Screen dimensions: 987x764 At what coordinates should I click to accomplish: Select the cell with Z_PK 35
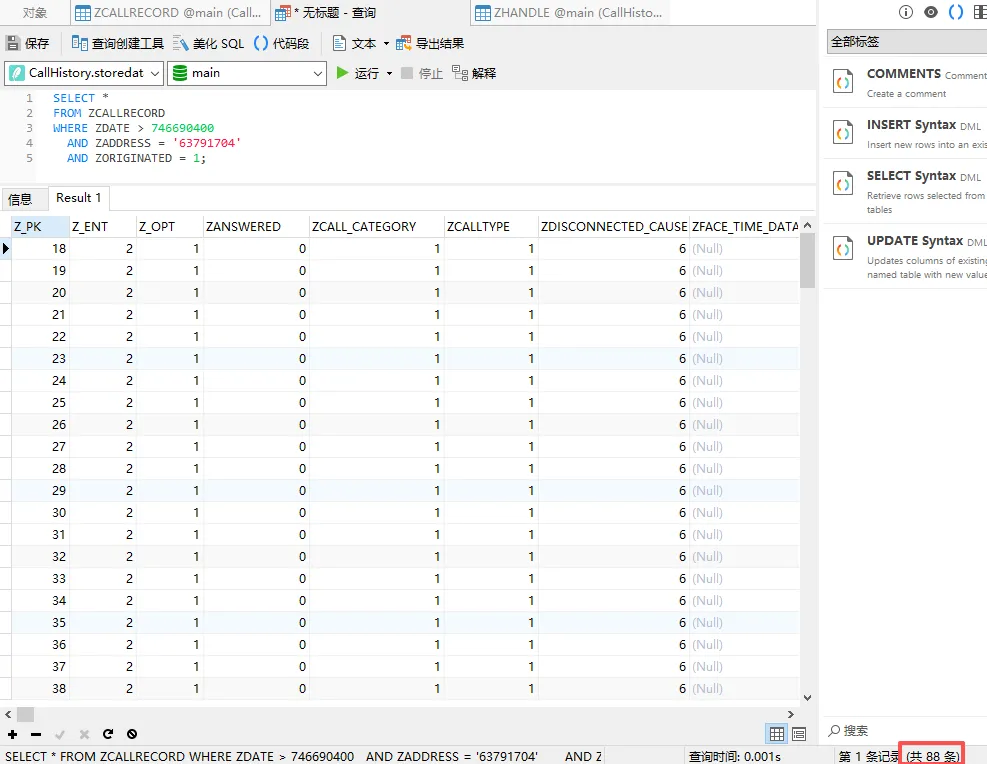point(40,622)
